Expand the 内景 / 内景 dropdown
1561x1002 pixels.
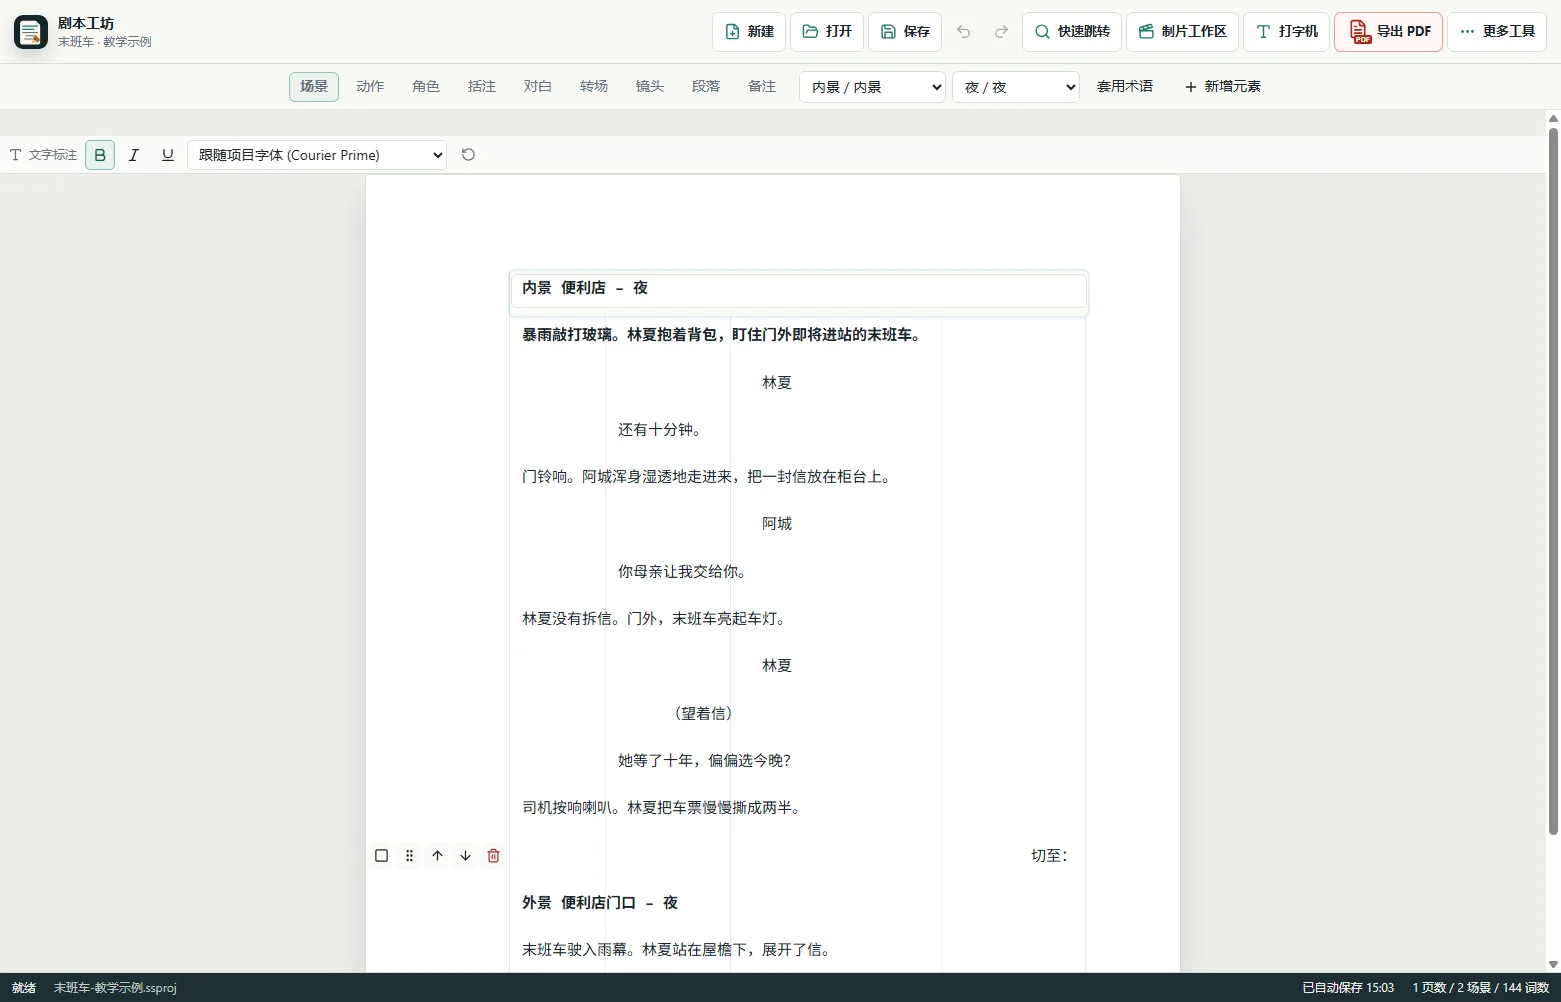872,87
